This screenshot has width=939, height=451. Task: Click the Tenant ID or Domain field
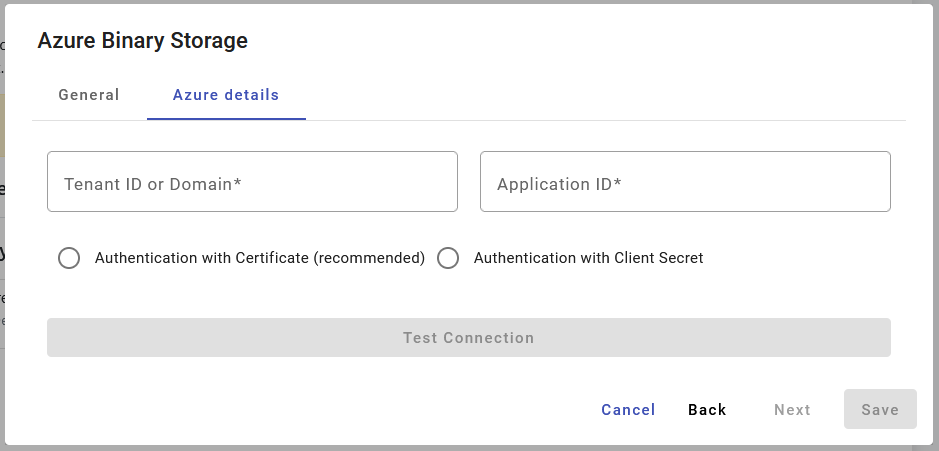252,182
